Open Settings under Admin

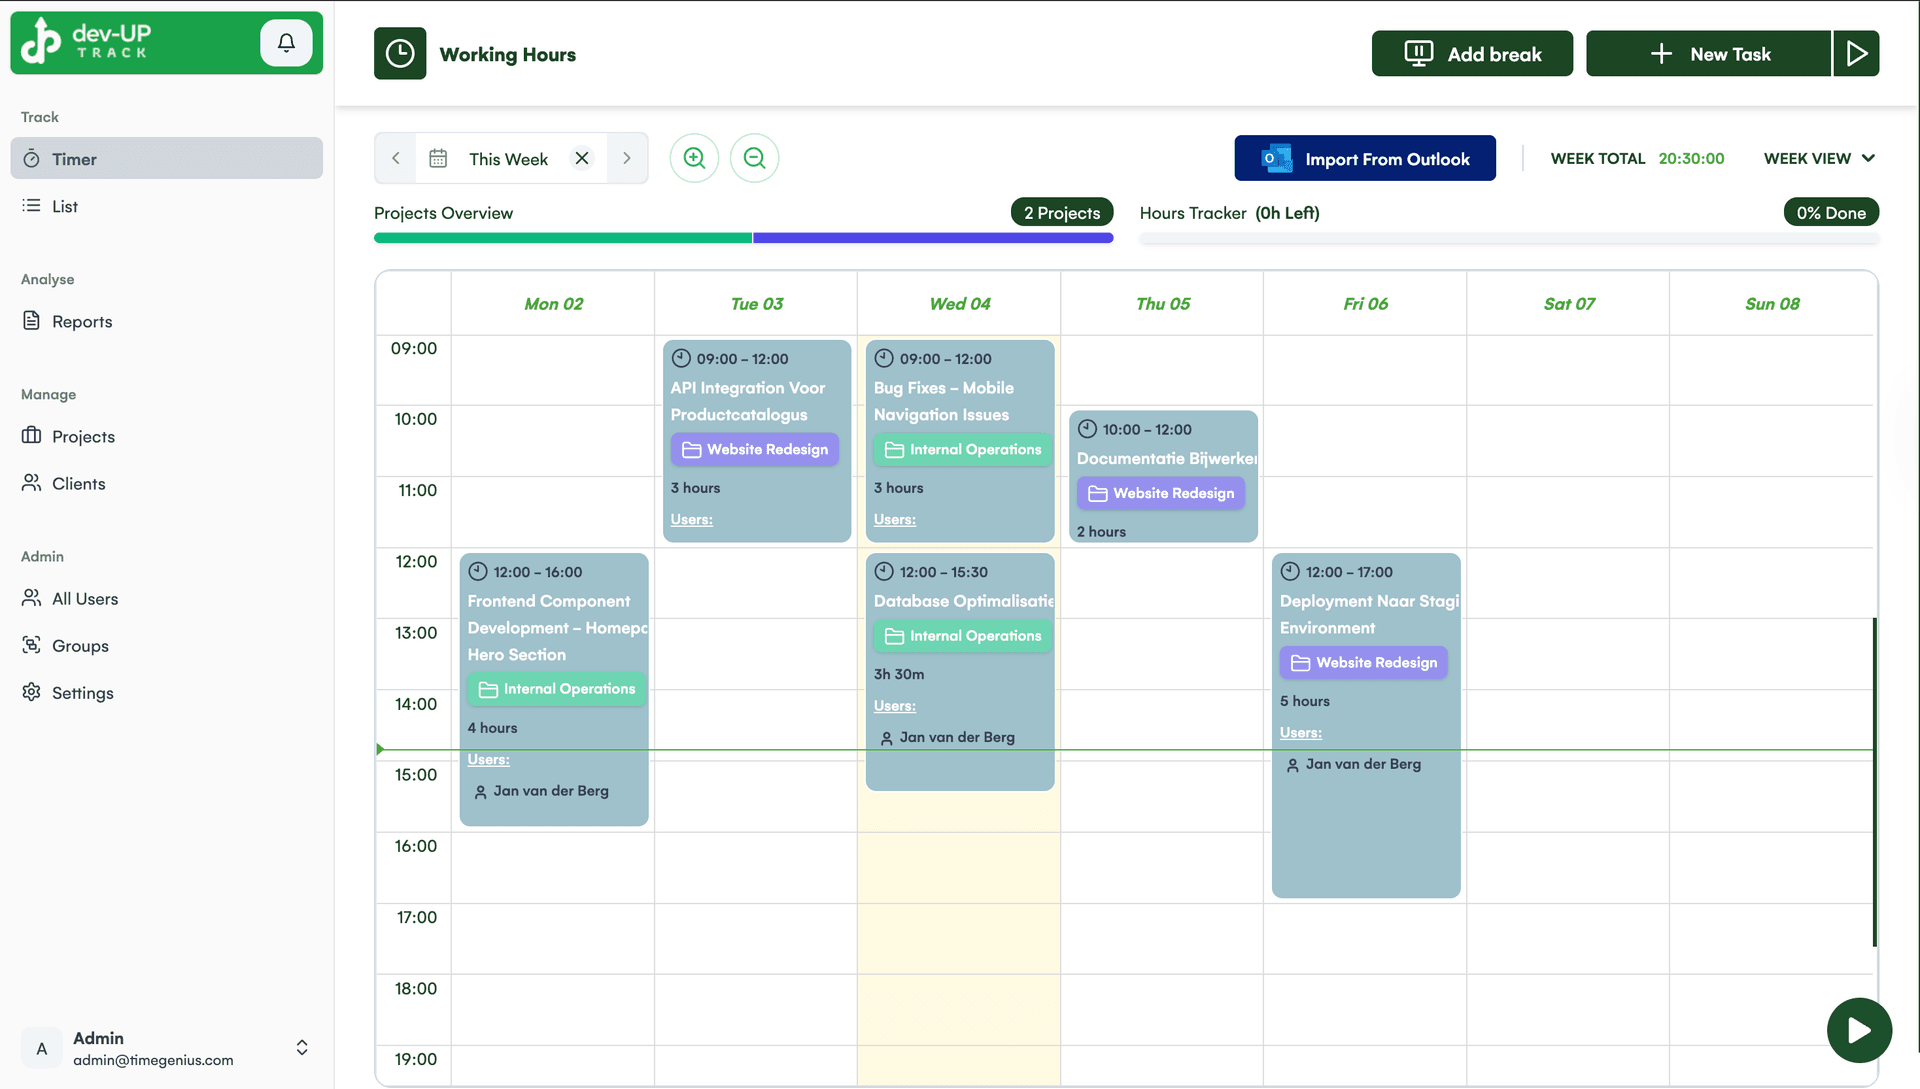click(81, 692)
